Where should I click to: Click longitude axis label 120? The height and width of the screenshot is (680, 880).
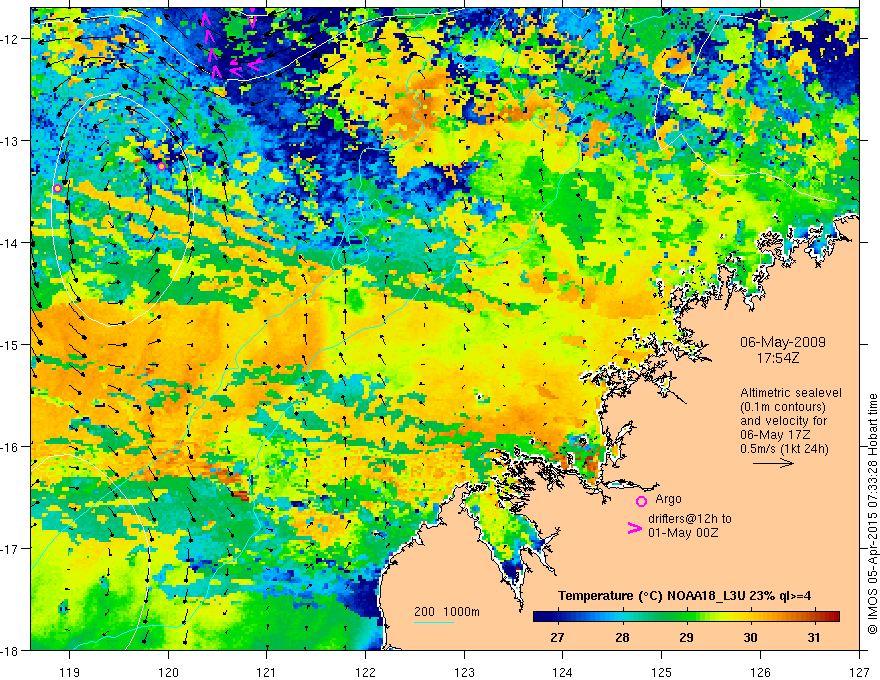[168, 672]
